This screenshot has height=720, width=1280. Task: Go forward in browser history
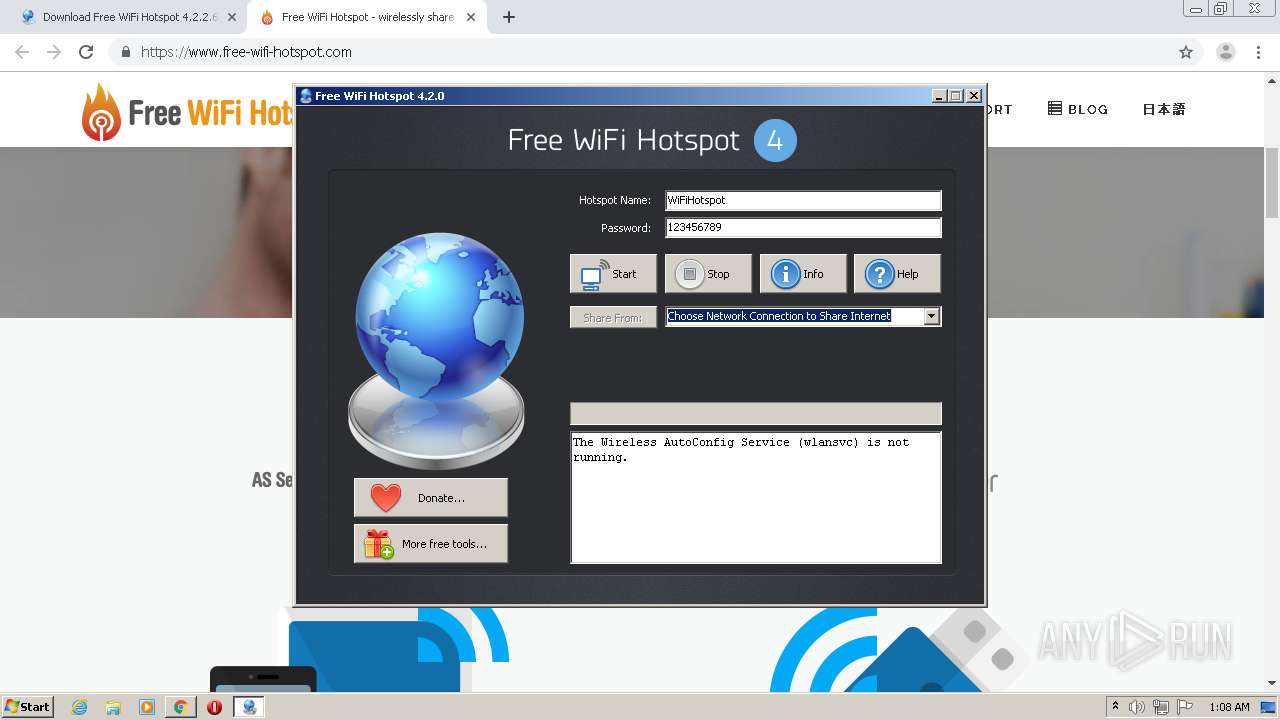54,52
